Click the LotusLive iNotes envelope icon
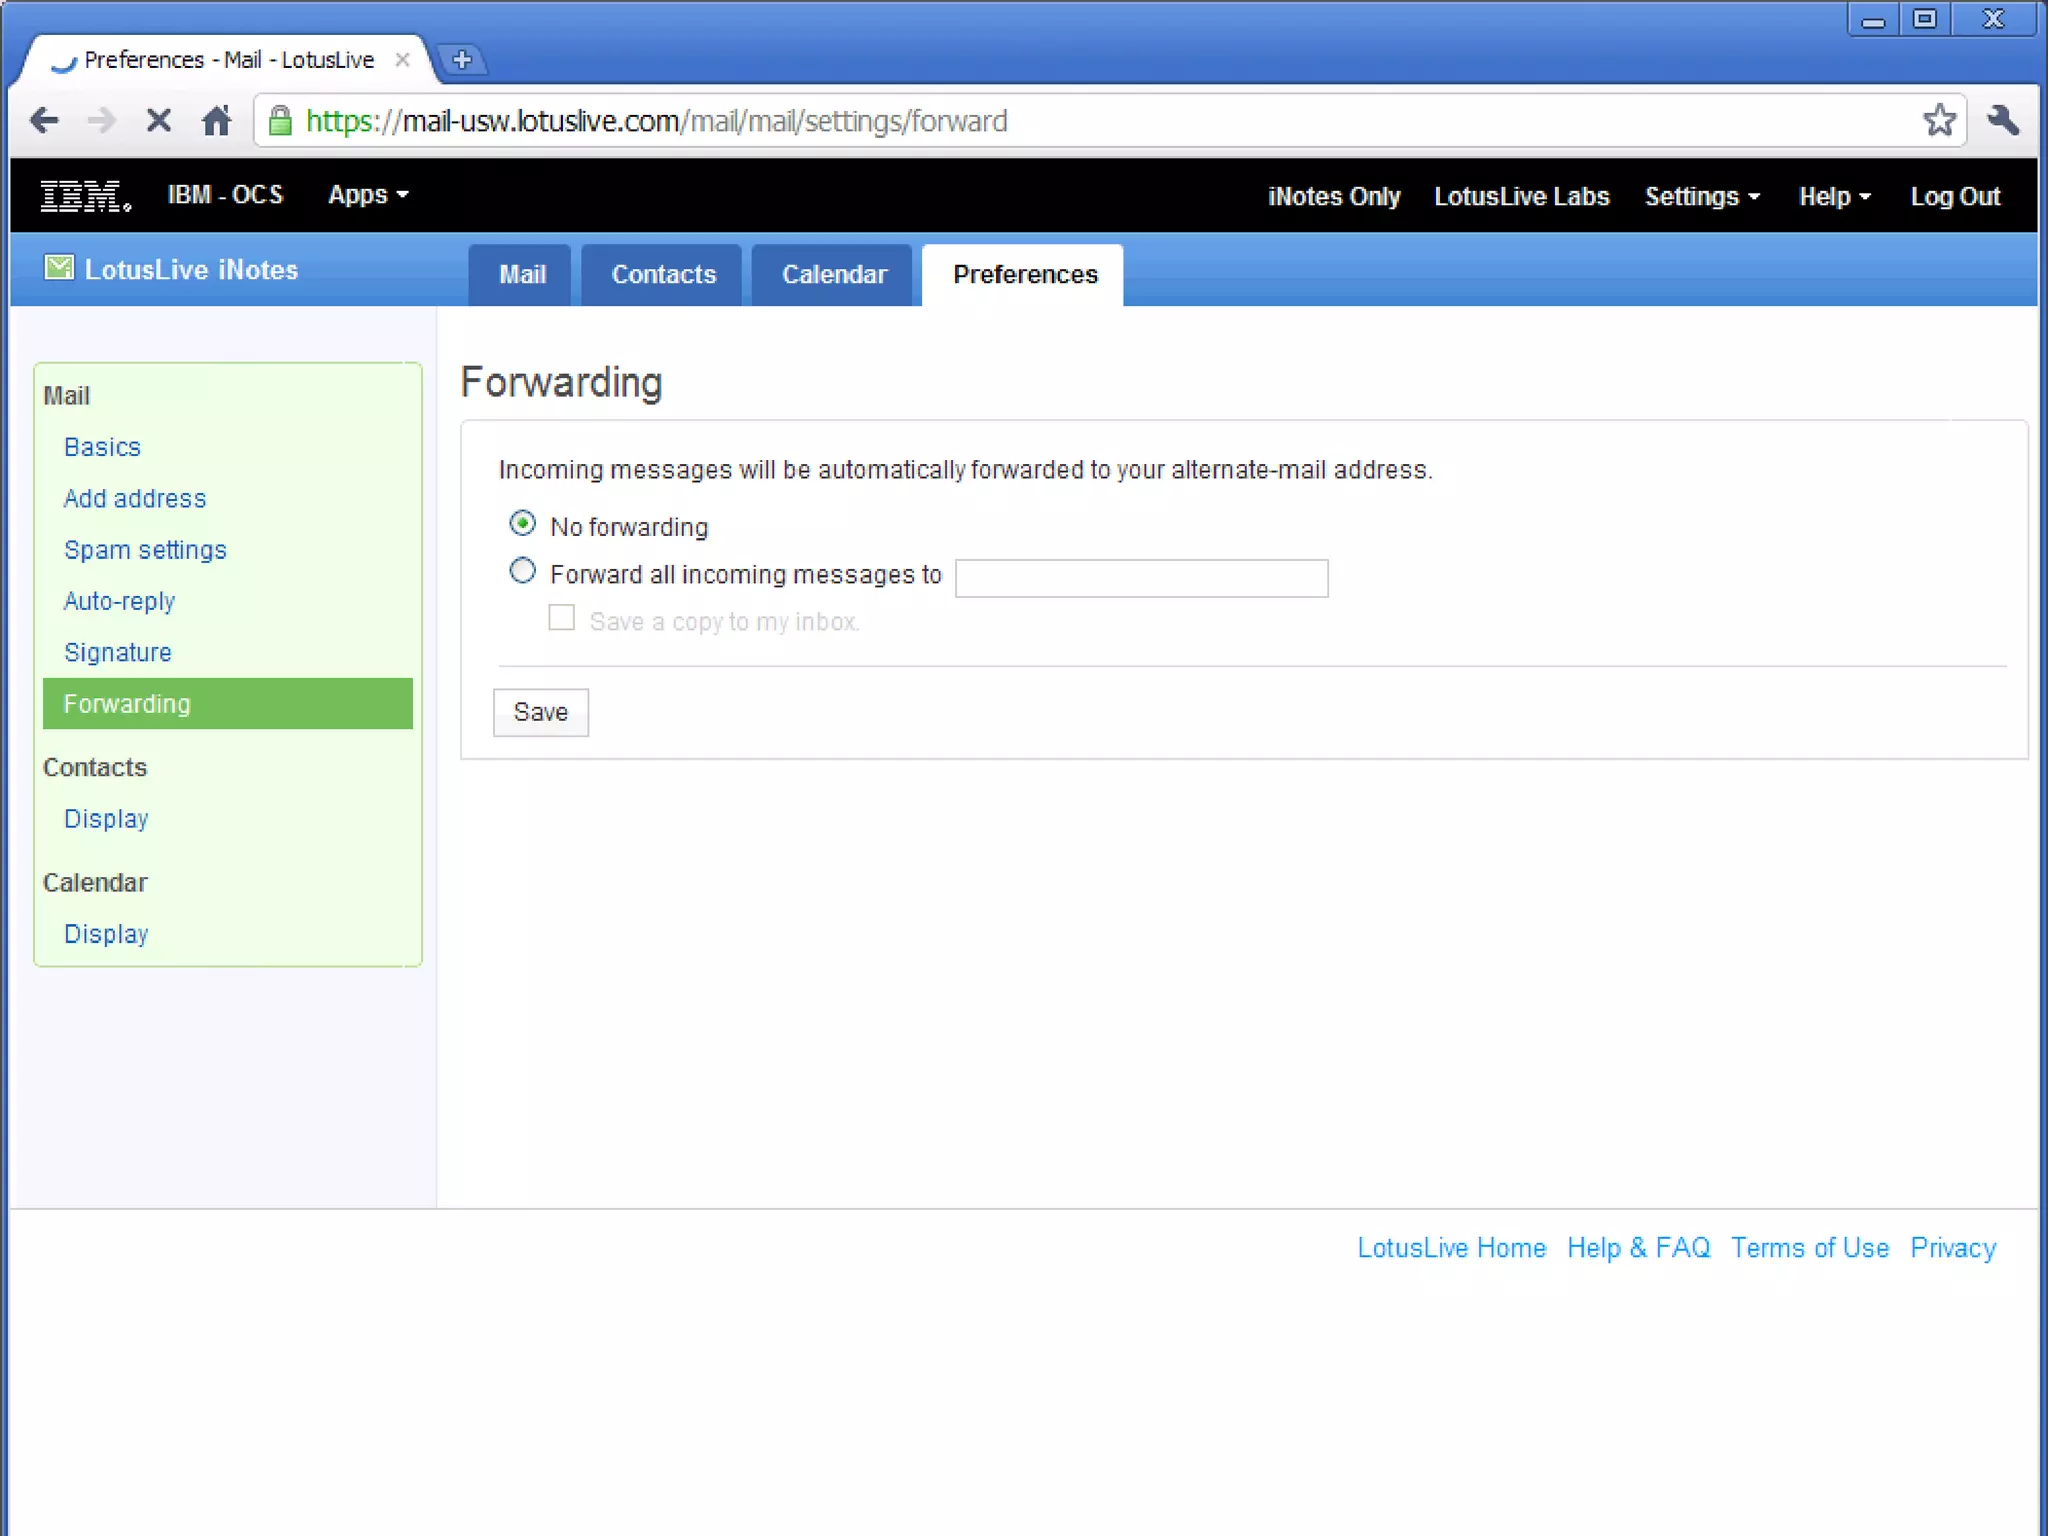The width and height of the screenshot is (2048, 1536). pos(59,268)
